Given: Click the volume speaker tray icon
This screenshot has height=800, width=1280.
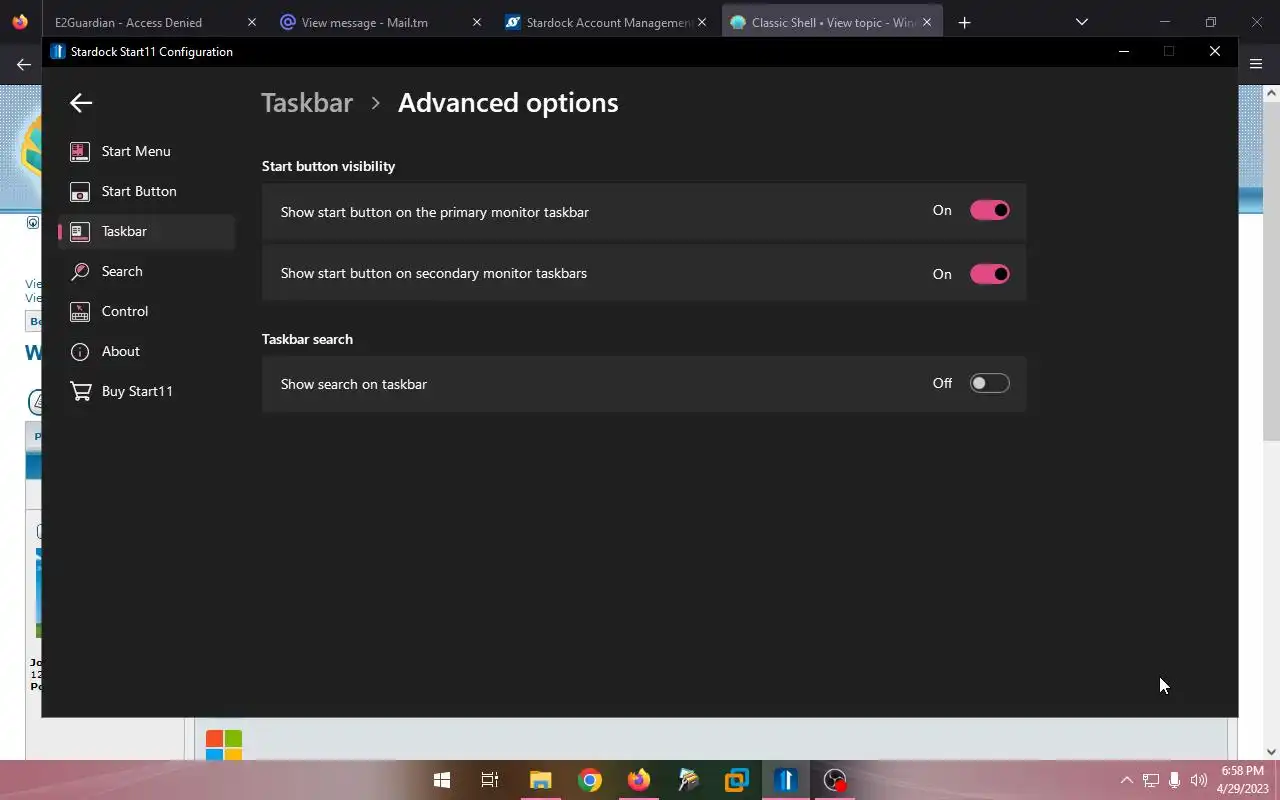Looking at the screenshot, I should click(1198, 780).
